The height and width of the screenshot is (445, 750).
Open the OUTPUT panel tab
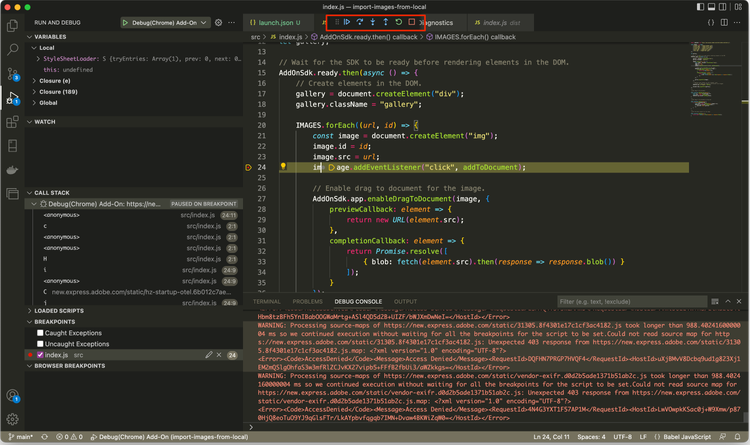click(x=405, y=301)
